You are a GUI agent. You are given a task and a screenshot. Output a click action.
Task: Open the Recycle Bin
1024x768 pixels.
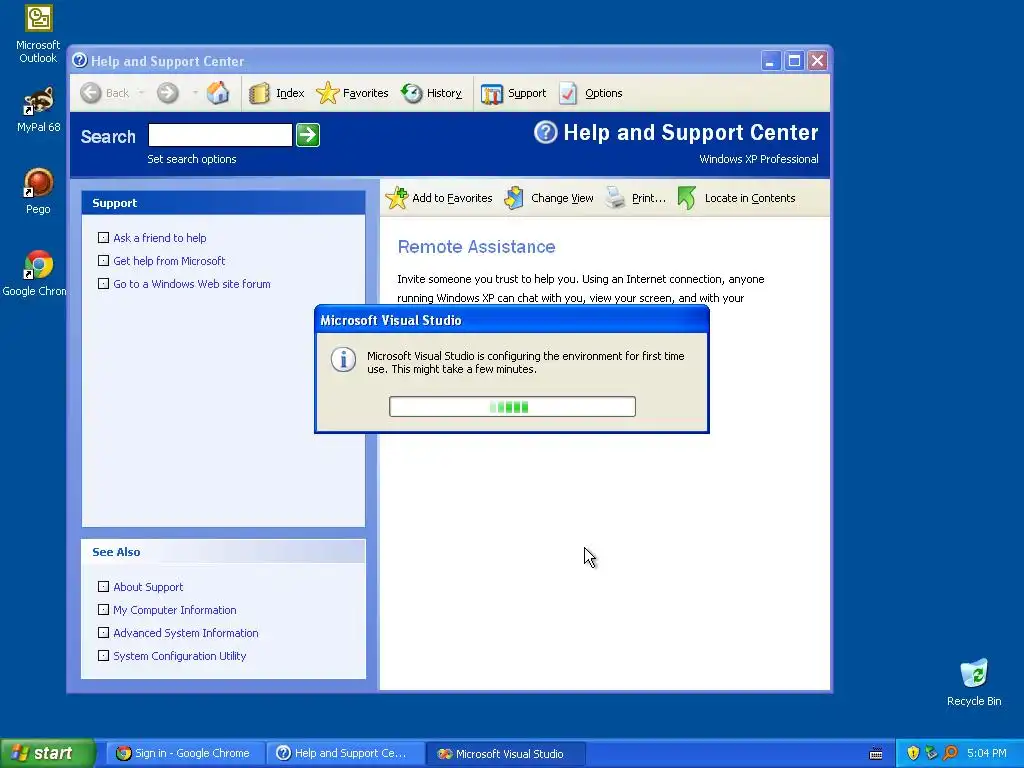(x=974, y=682)
